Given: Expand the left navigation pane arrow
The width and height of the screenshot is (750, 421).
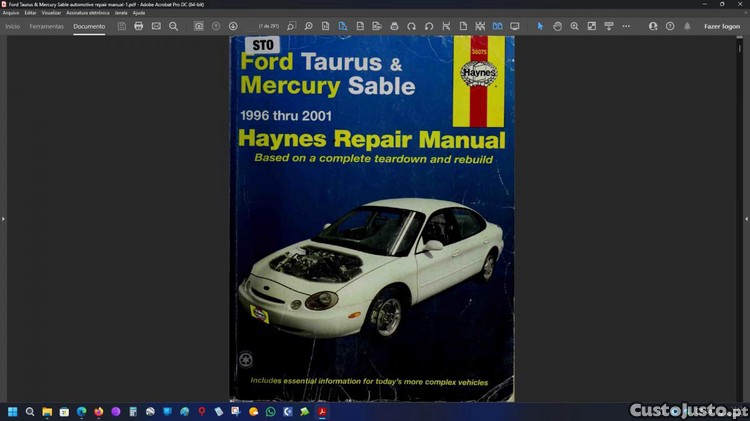Looking at the screenshot, I should point(3,218).
